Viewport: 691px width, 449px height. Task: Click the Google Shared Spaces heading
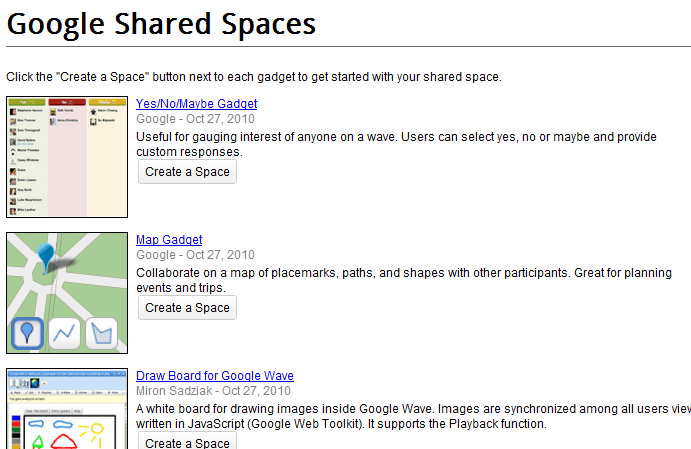coord(161,24)
